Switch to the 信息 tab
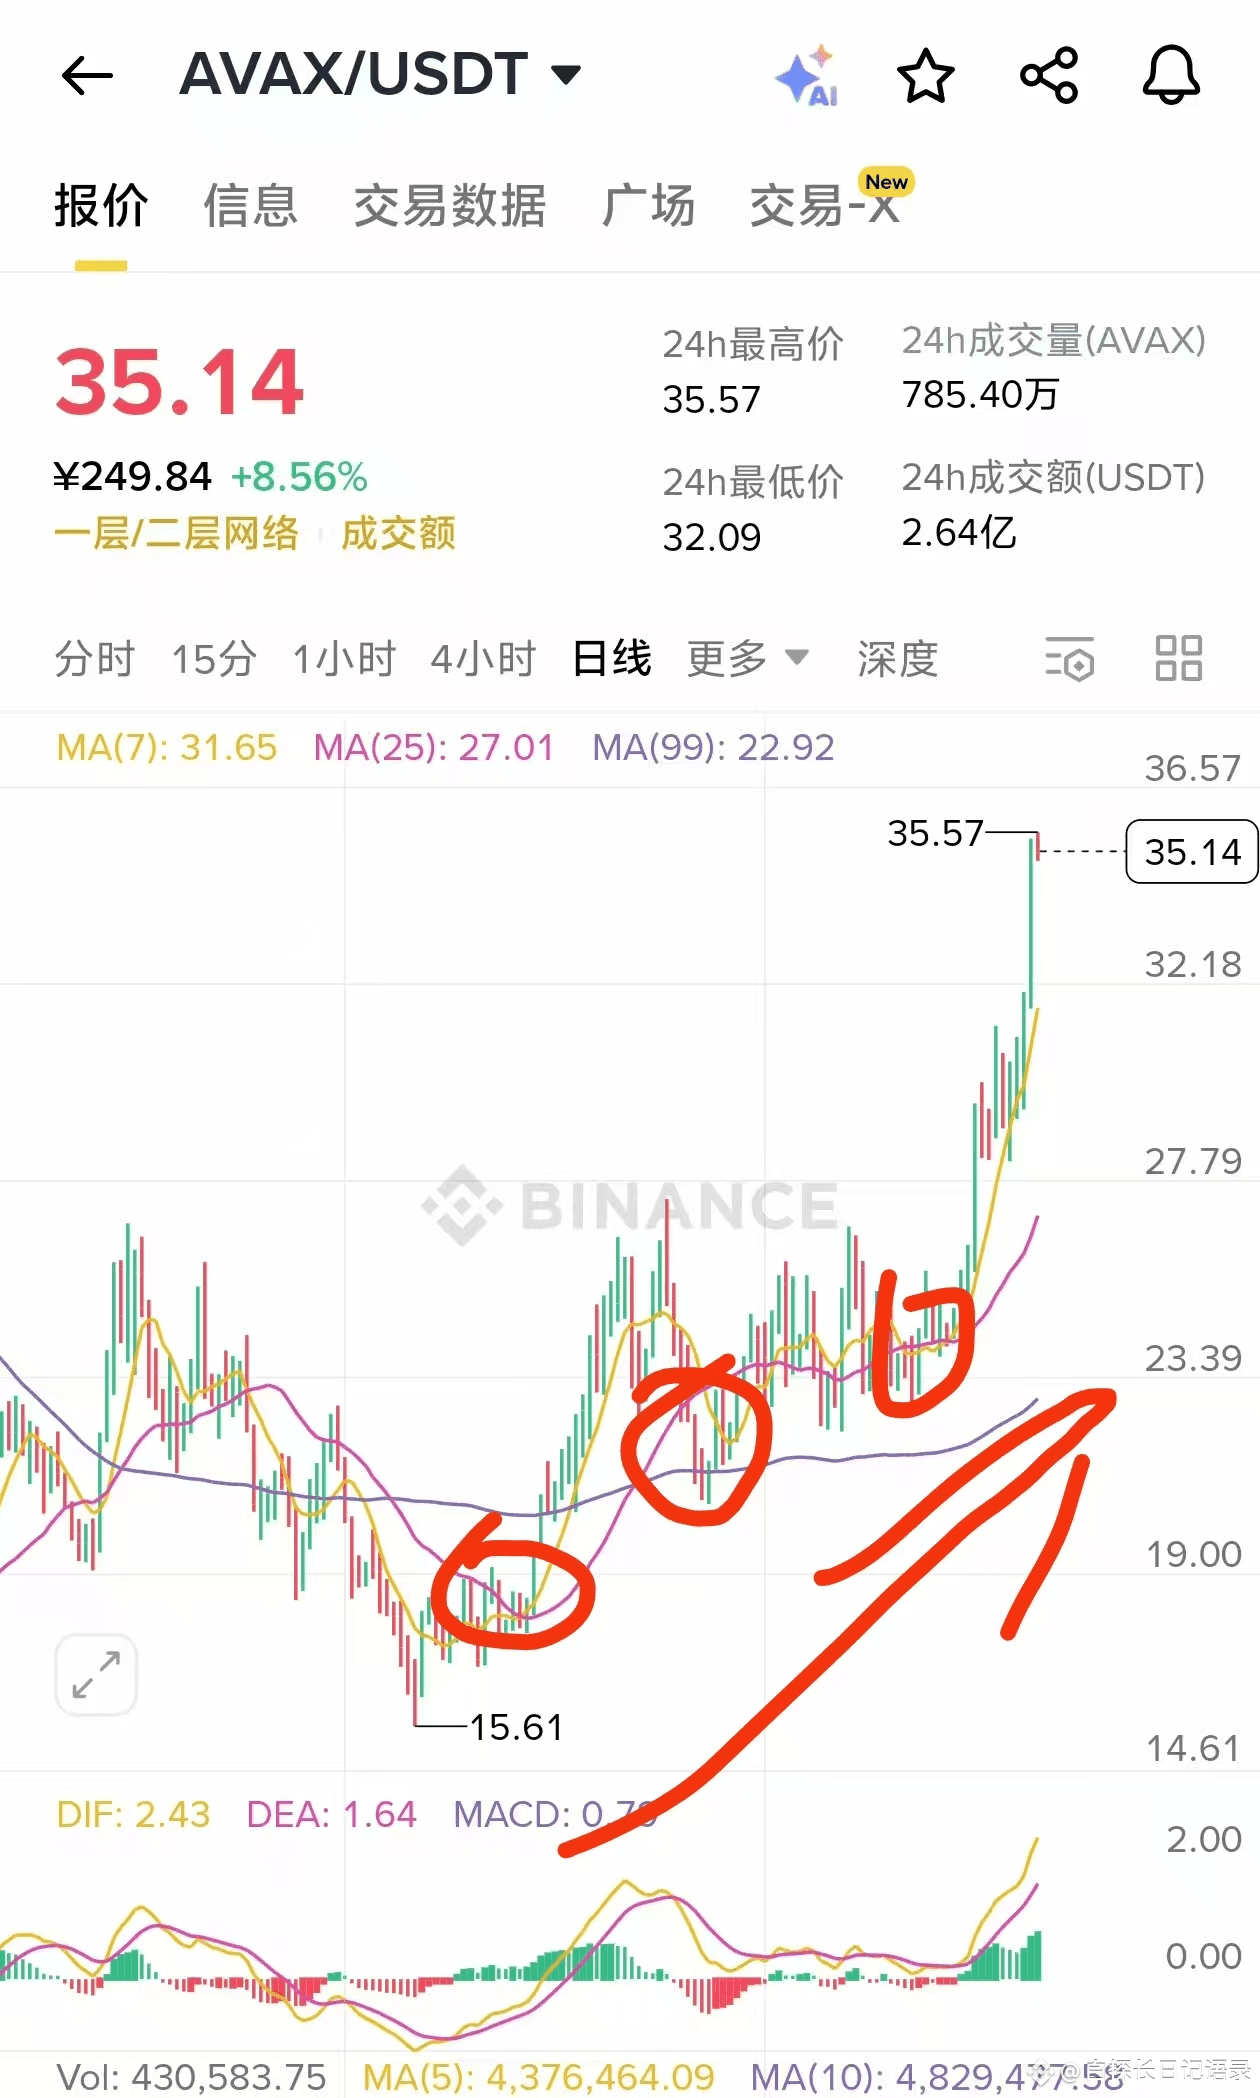 251,206
